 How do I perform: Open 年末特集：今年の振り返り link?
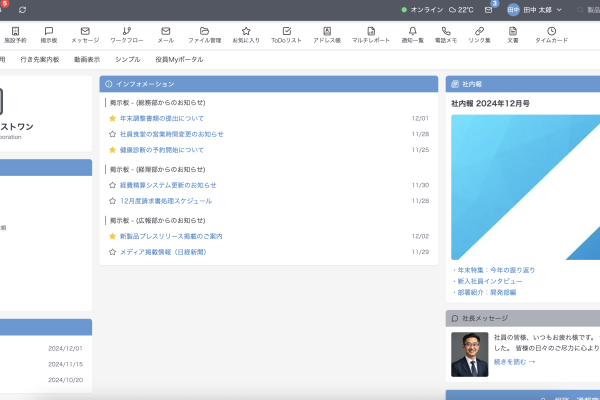(496, 270)
